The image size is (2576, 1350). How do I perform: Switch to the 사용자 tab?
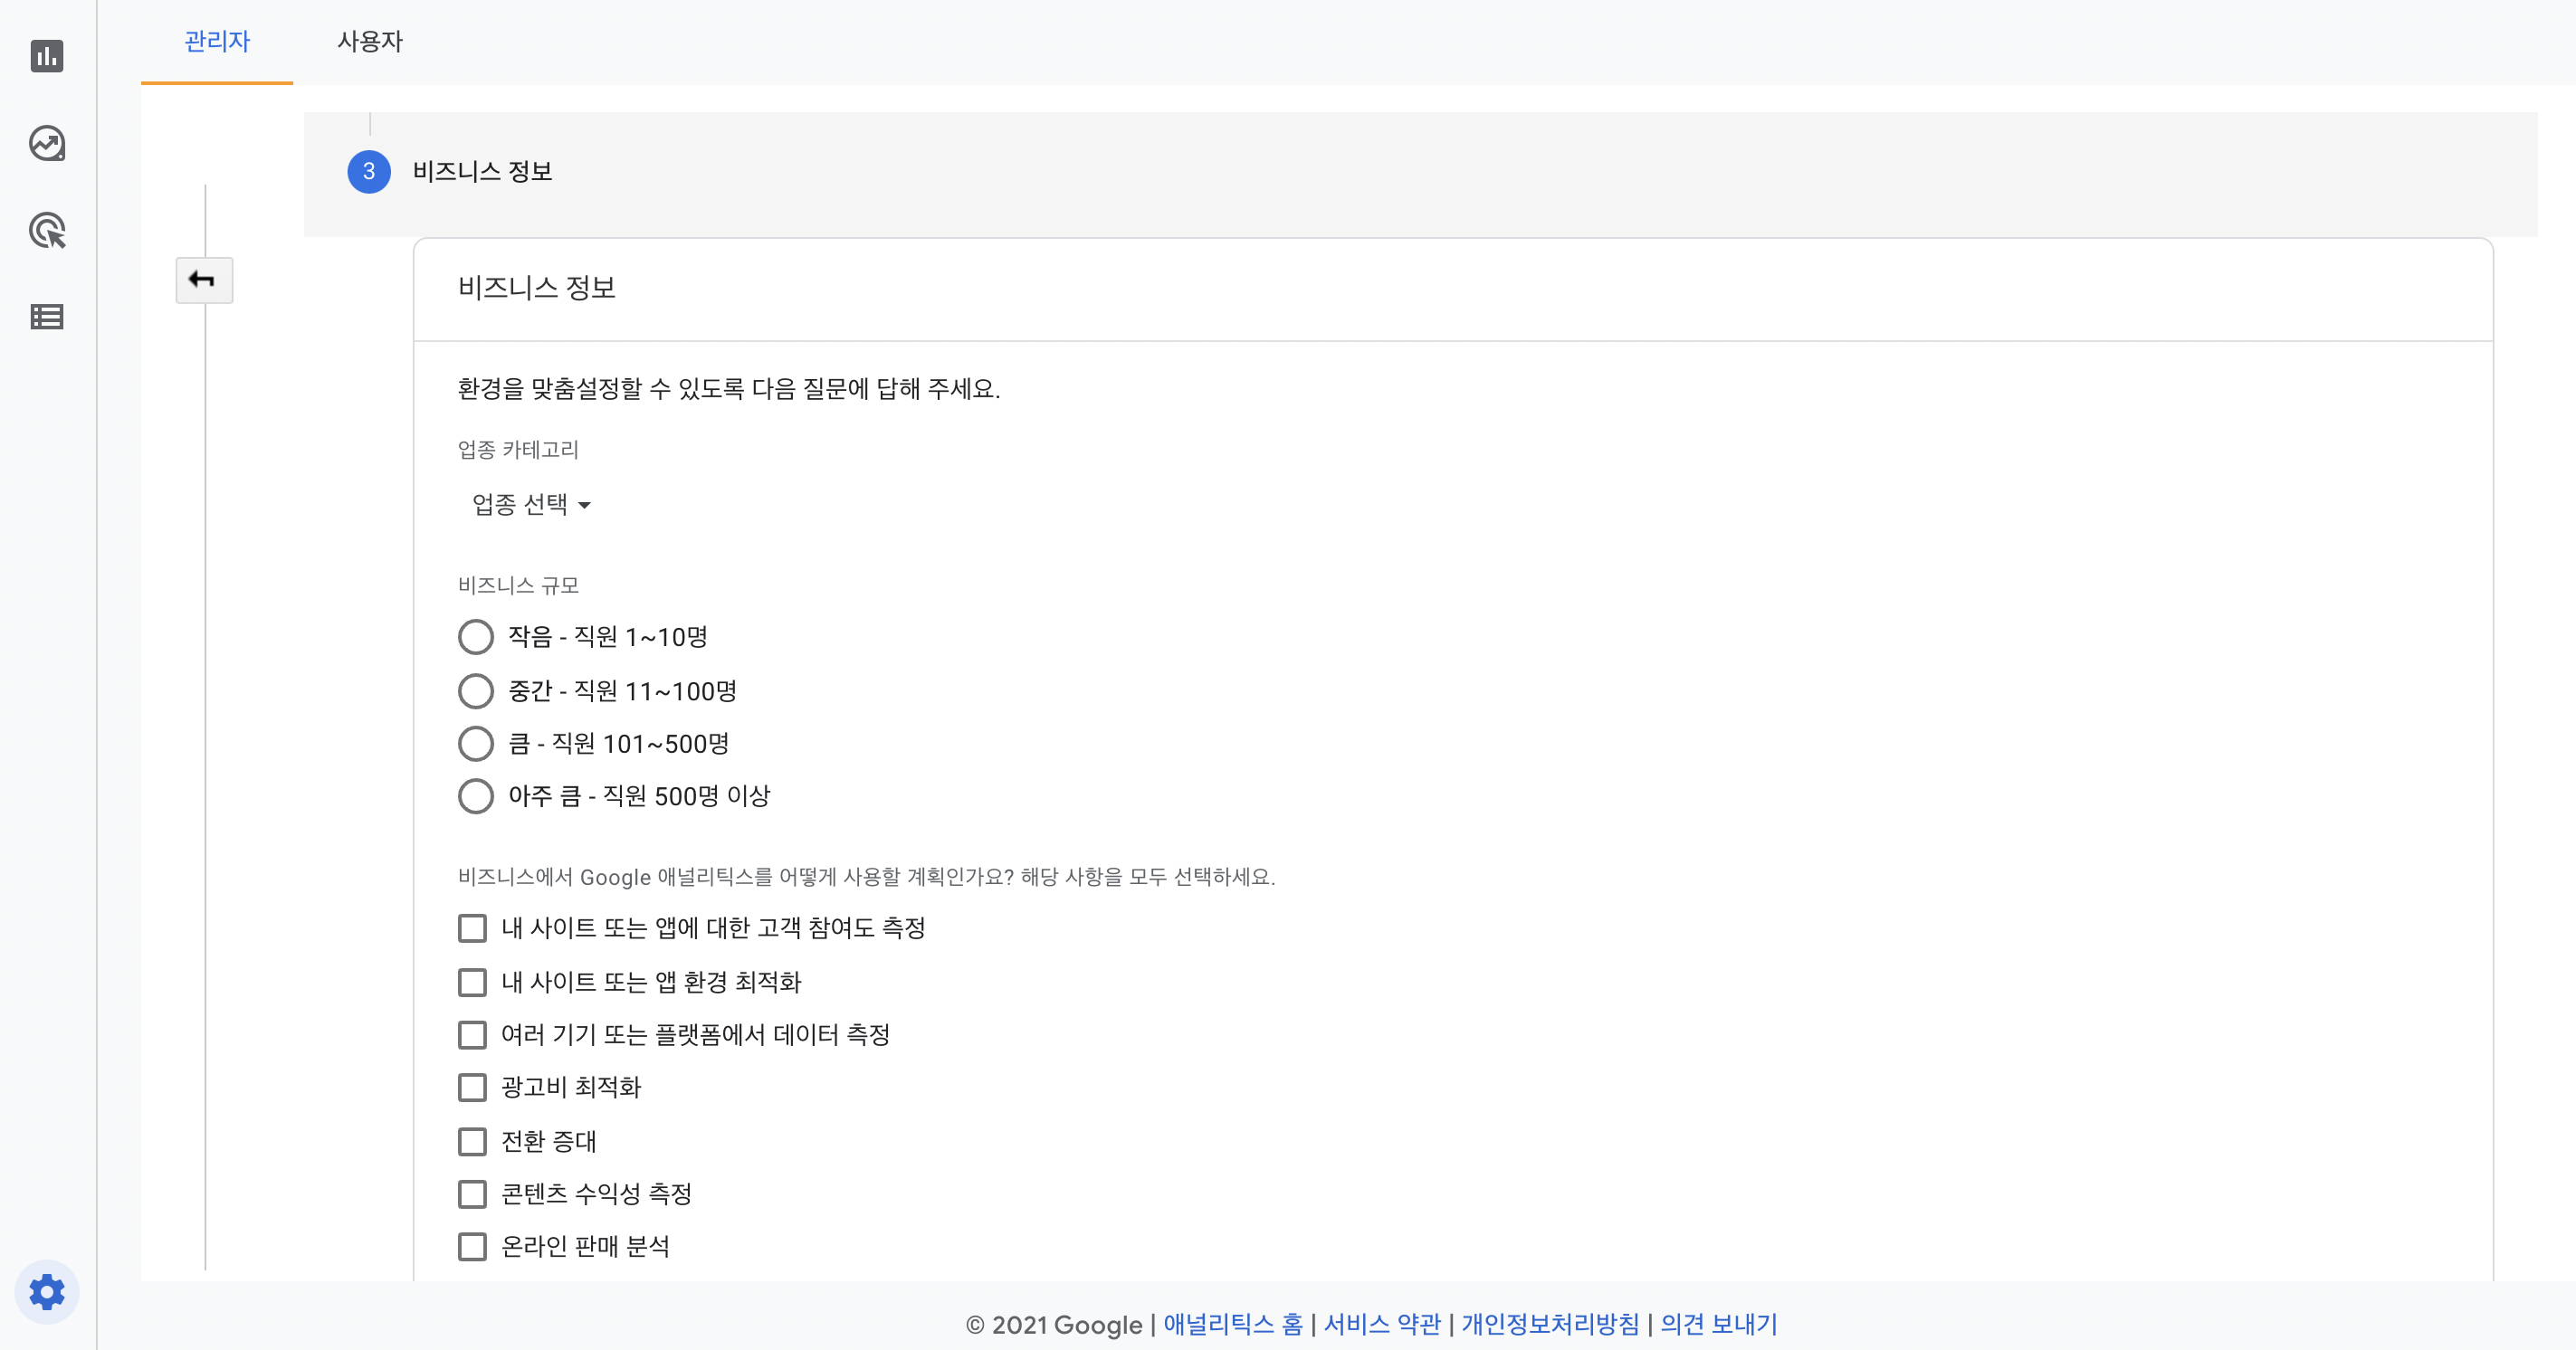coord(370,42)
